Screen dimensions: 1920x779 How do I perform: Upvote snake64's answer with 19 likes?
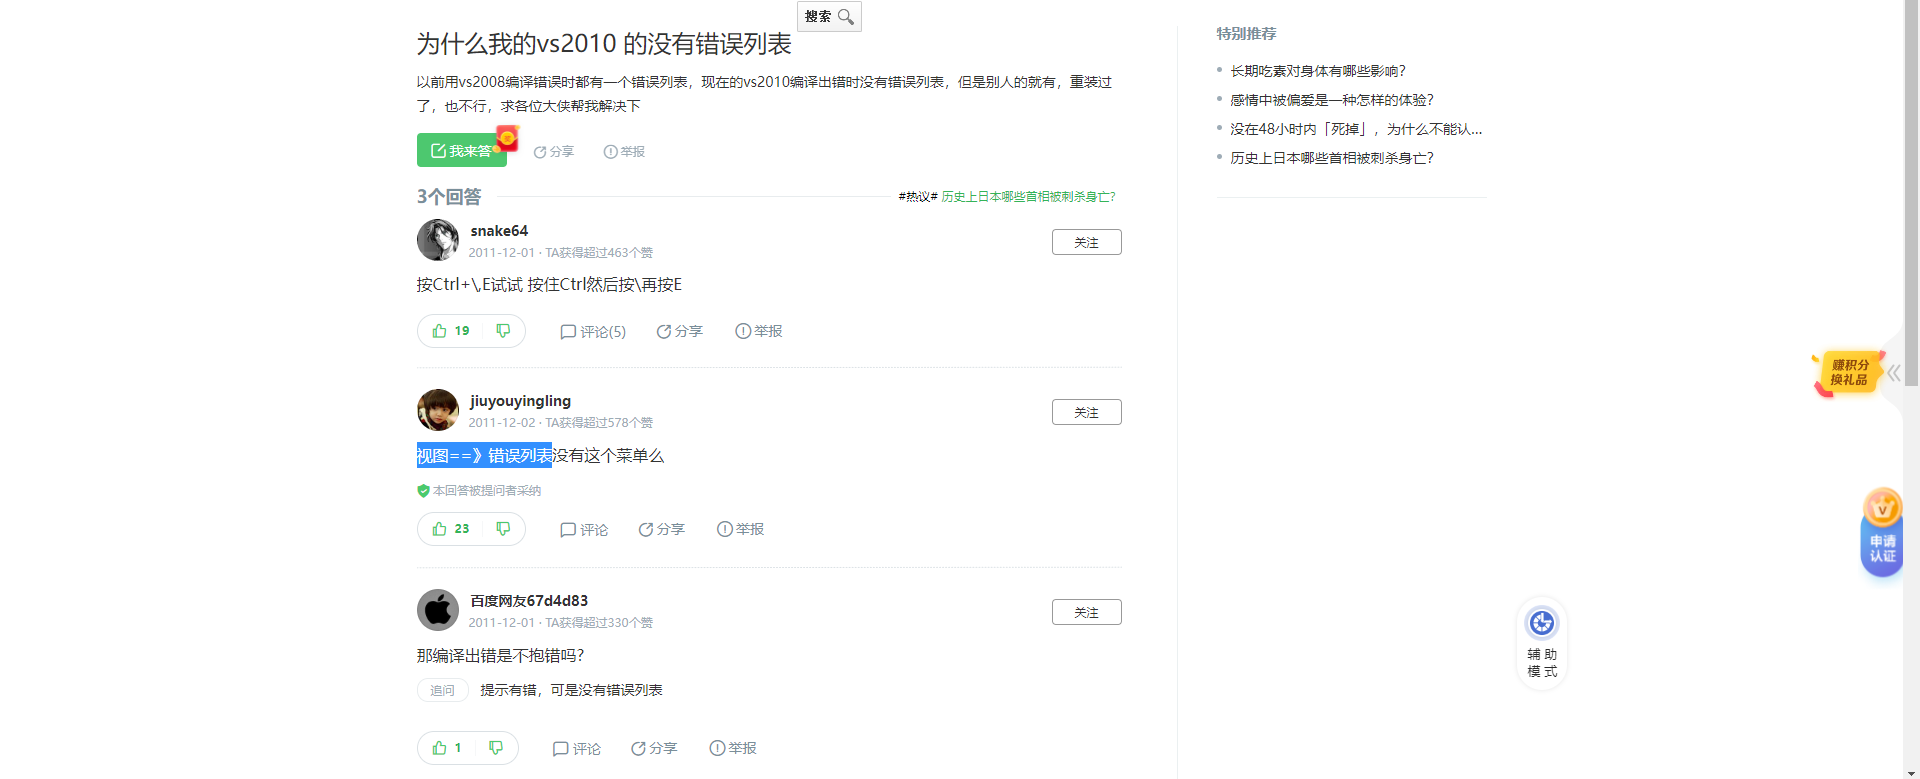click(451, 331)
